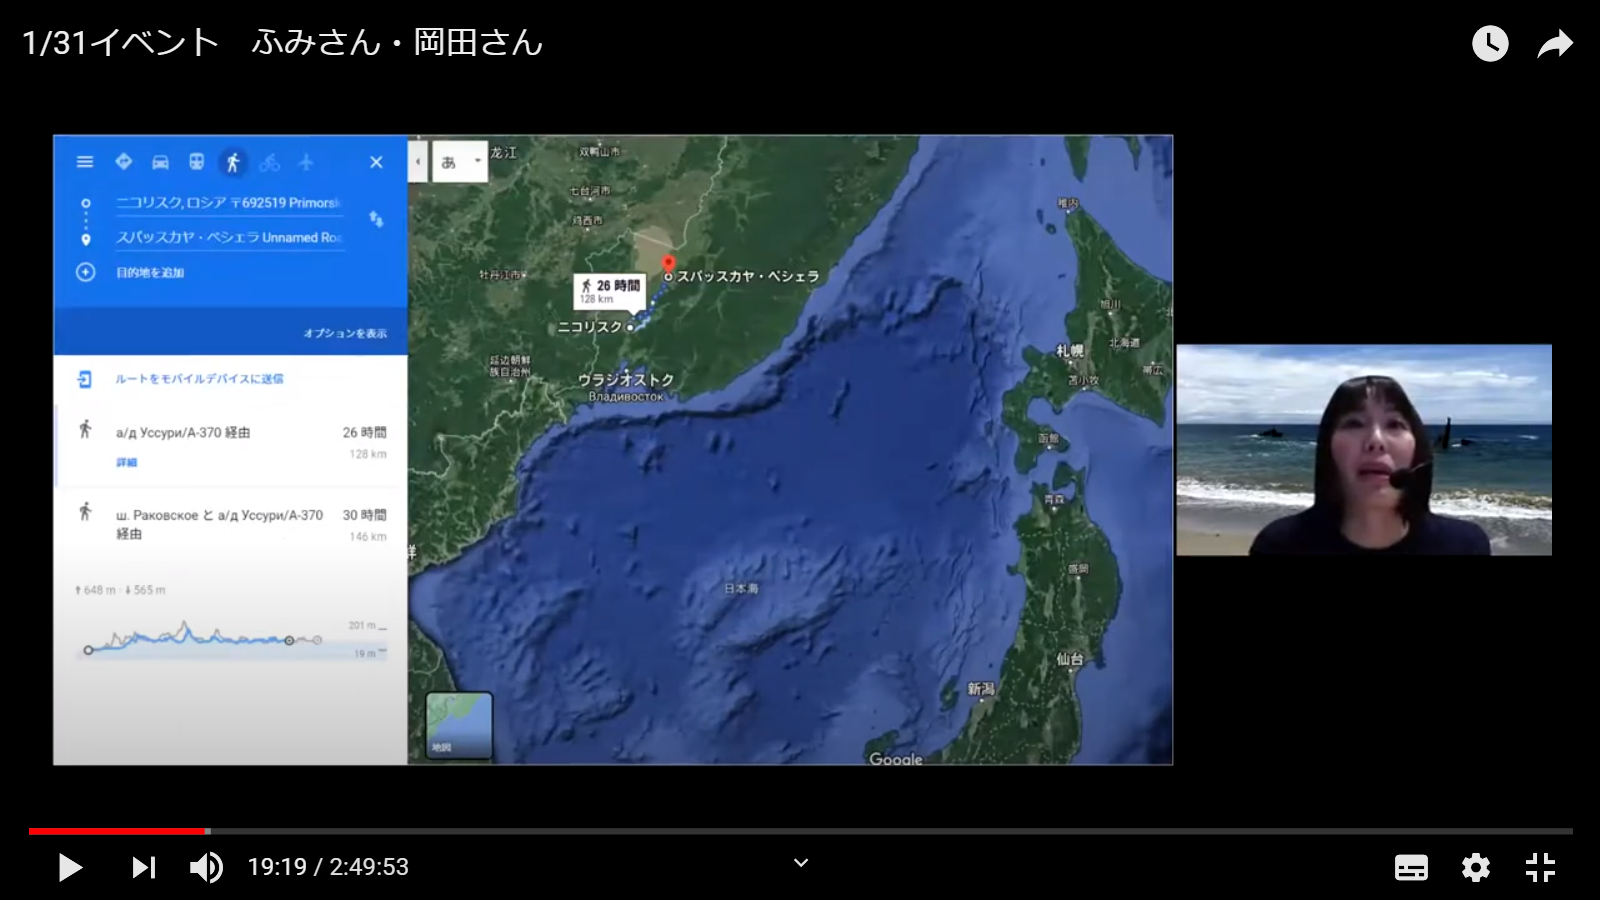The width and height of the screenshot is (1600, 900).
Task: Click the 新潟 map label
Action: pyautogui.click(x=981, y=689)
